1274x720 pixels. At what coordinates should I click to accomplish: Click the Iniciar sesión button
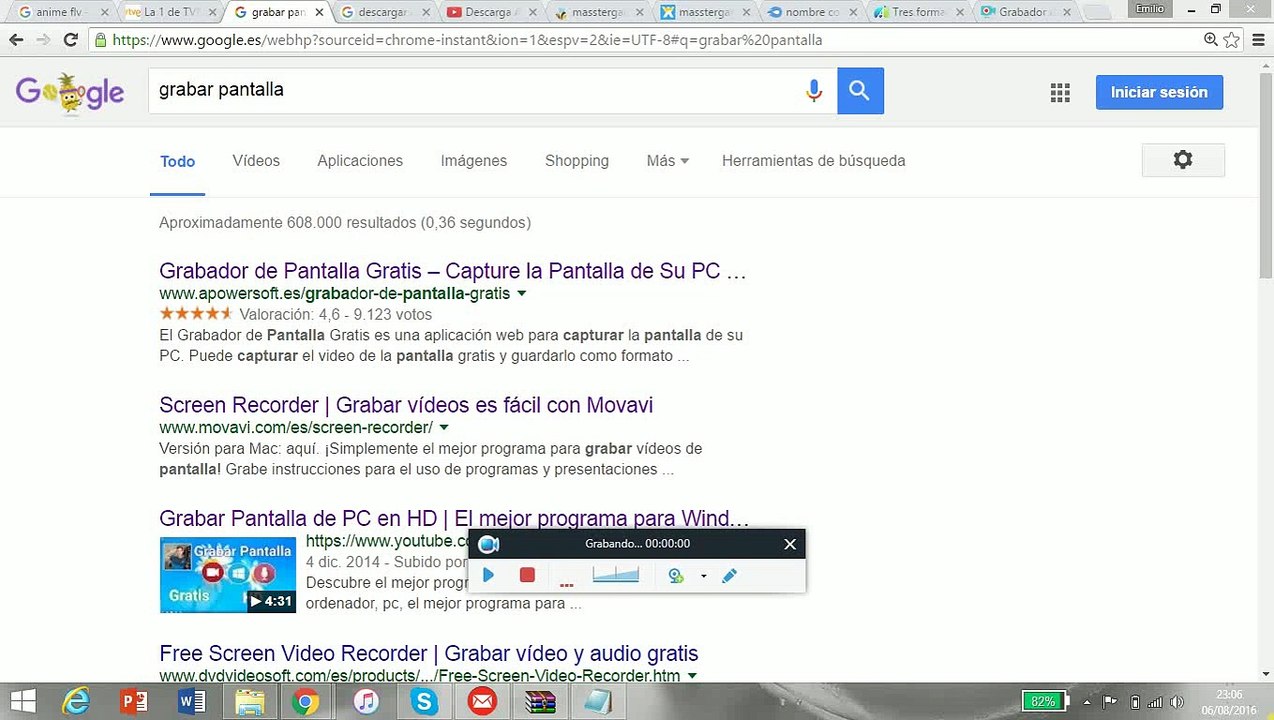[x=1159, y=92]
